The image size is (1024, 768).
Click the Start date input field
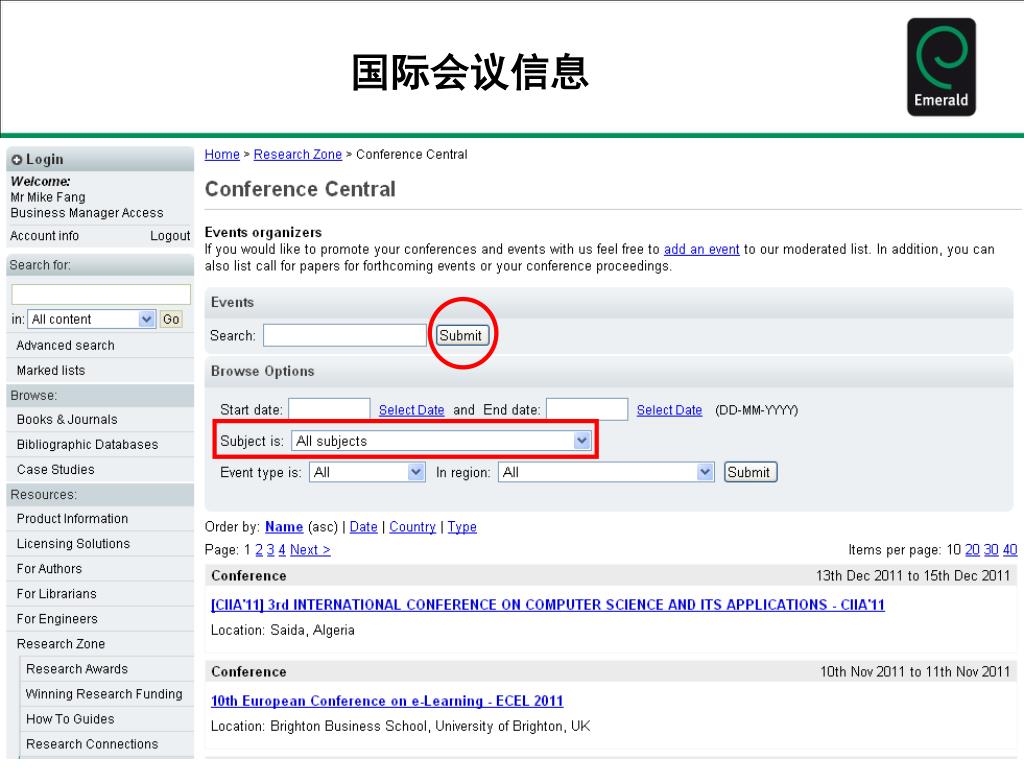click(329, 409)
